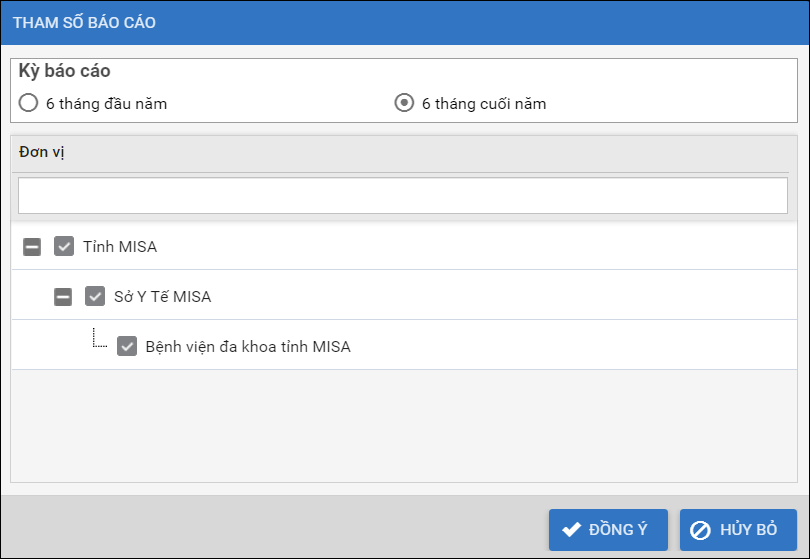
Task: Click the cancel circle icon on HỦY BỎ
Action: (701, 530)
